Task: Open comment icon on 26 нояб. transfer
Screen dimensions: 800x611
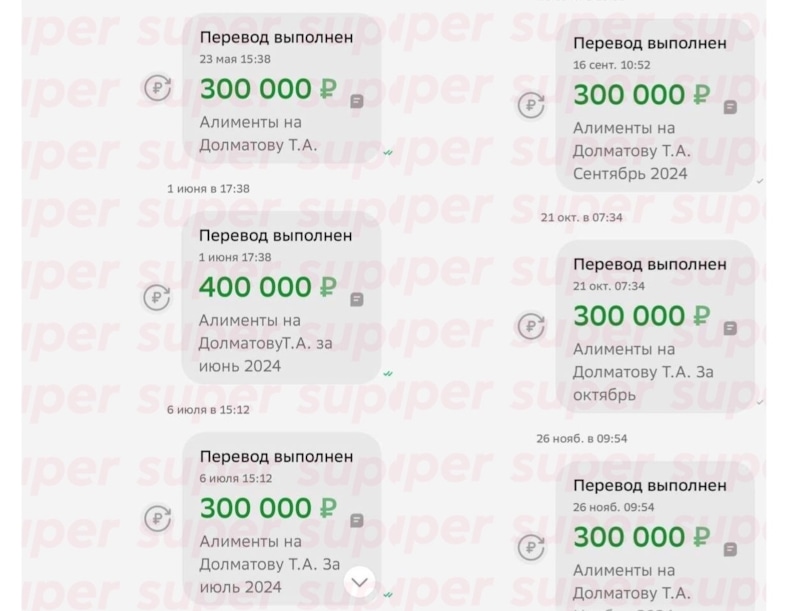Action: point(731,549)
